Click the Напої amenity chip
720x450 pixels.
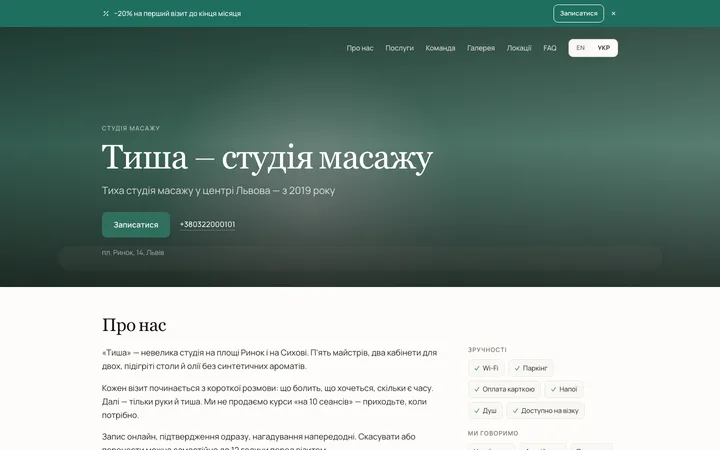pos(564,389)
